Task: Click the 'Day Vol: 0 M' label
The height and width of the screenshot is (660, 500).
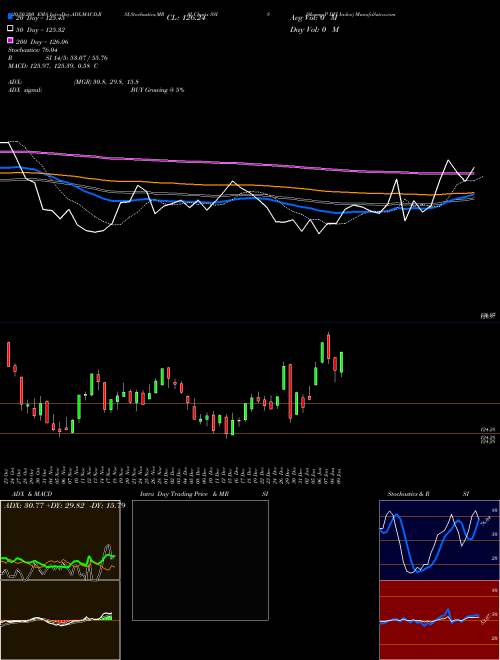Action: click(x=314, y=29)
